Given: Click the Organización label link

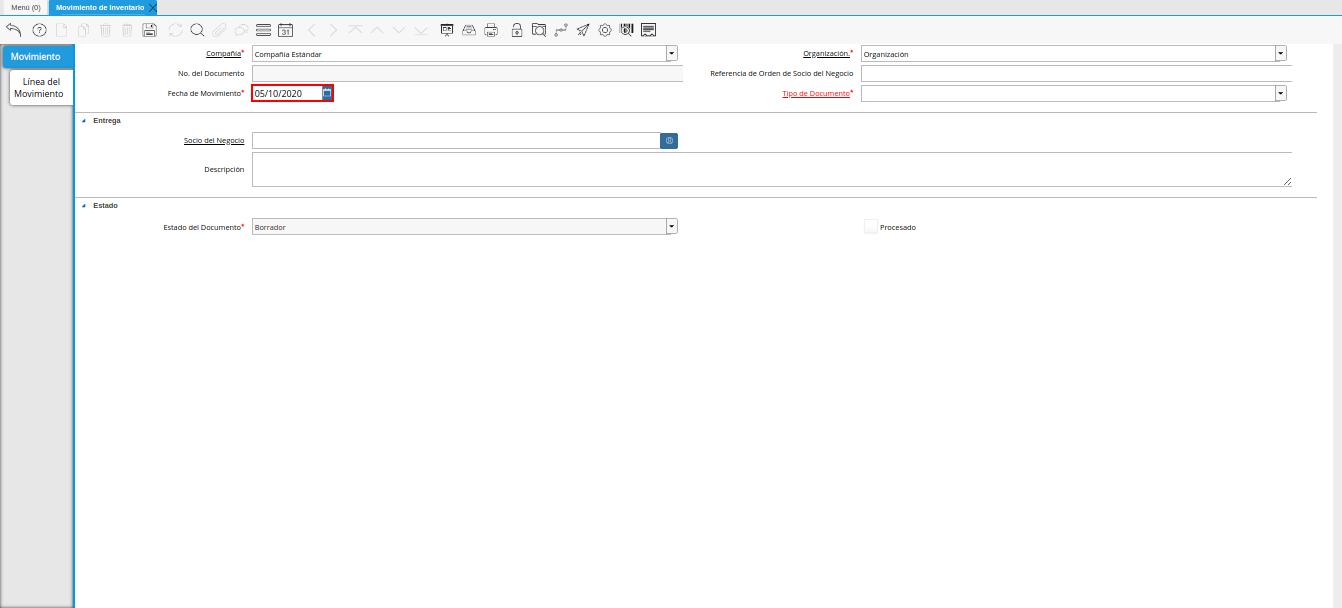Looking at the screenshot, I should coord(826,54).
